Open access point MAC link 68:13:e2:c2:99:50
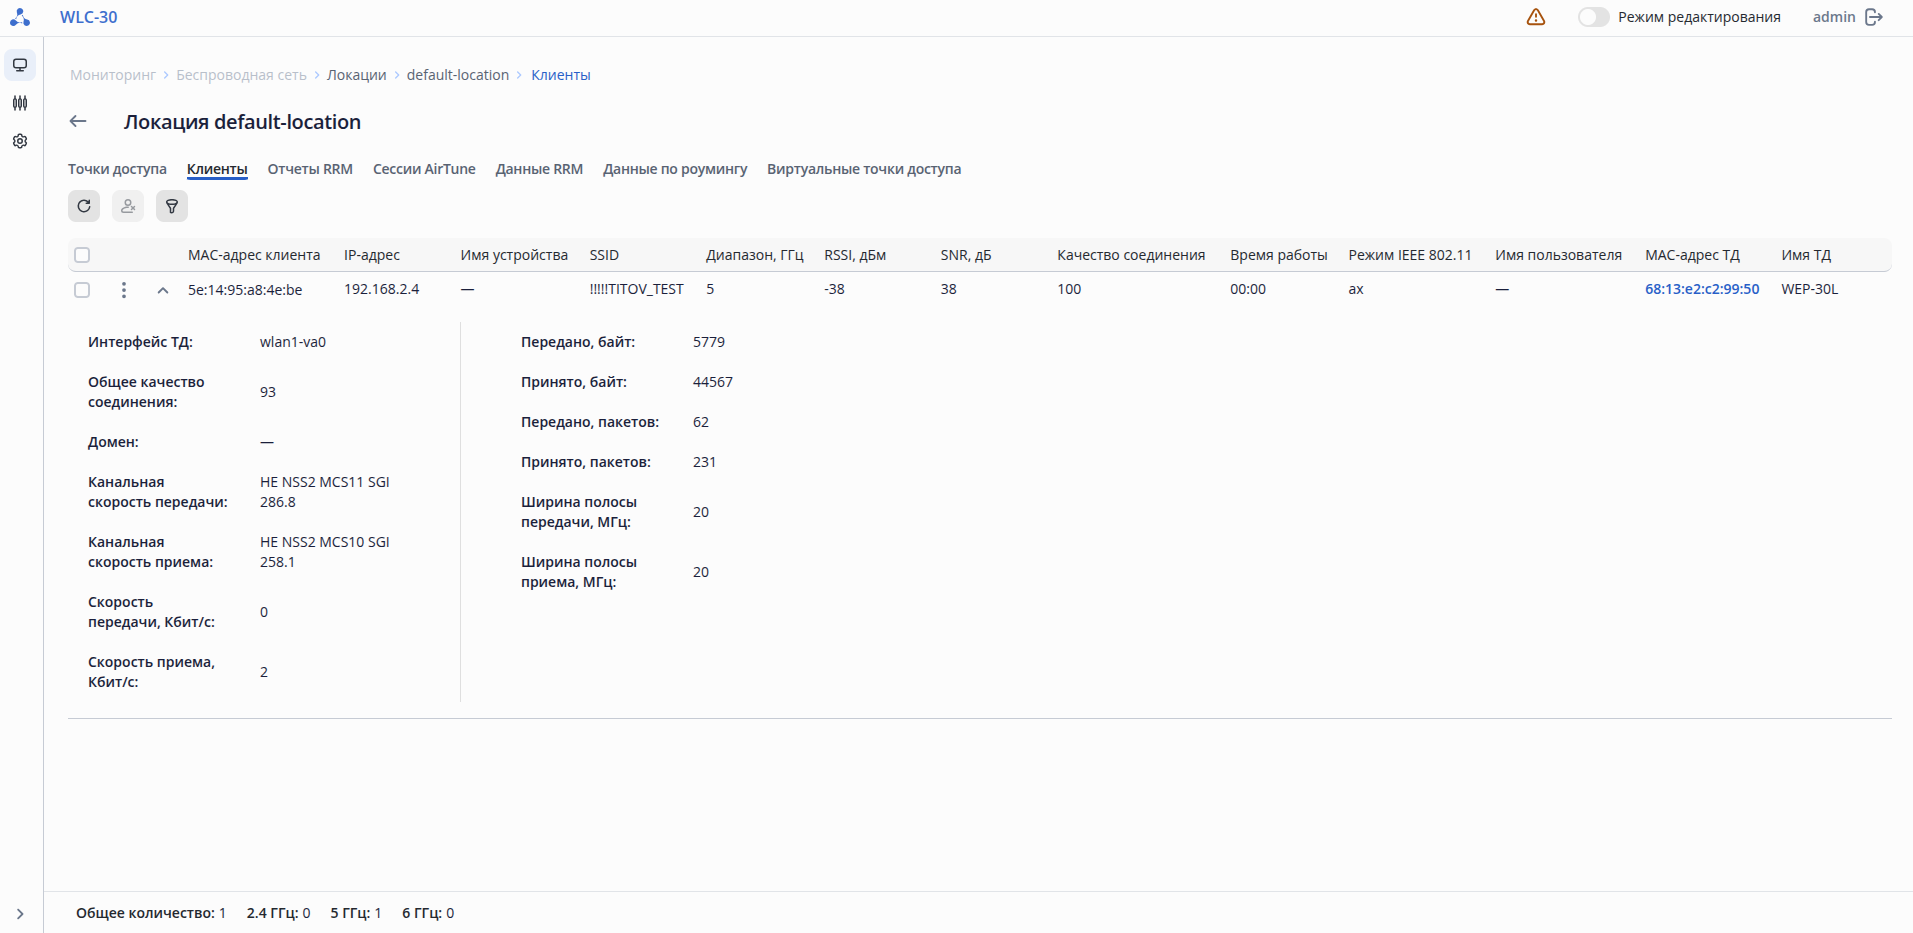 1701,289
